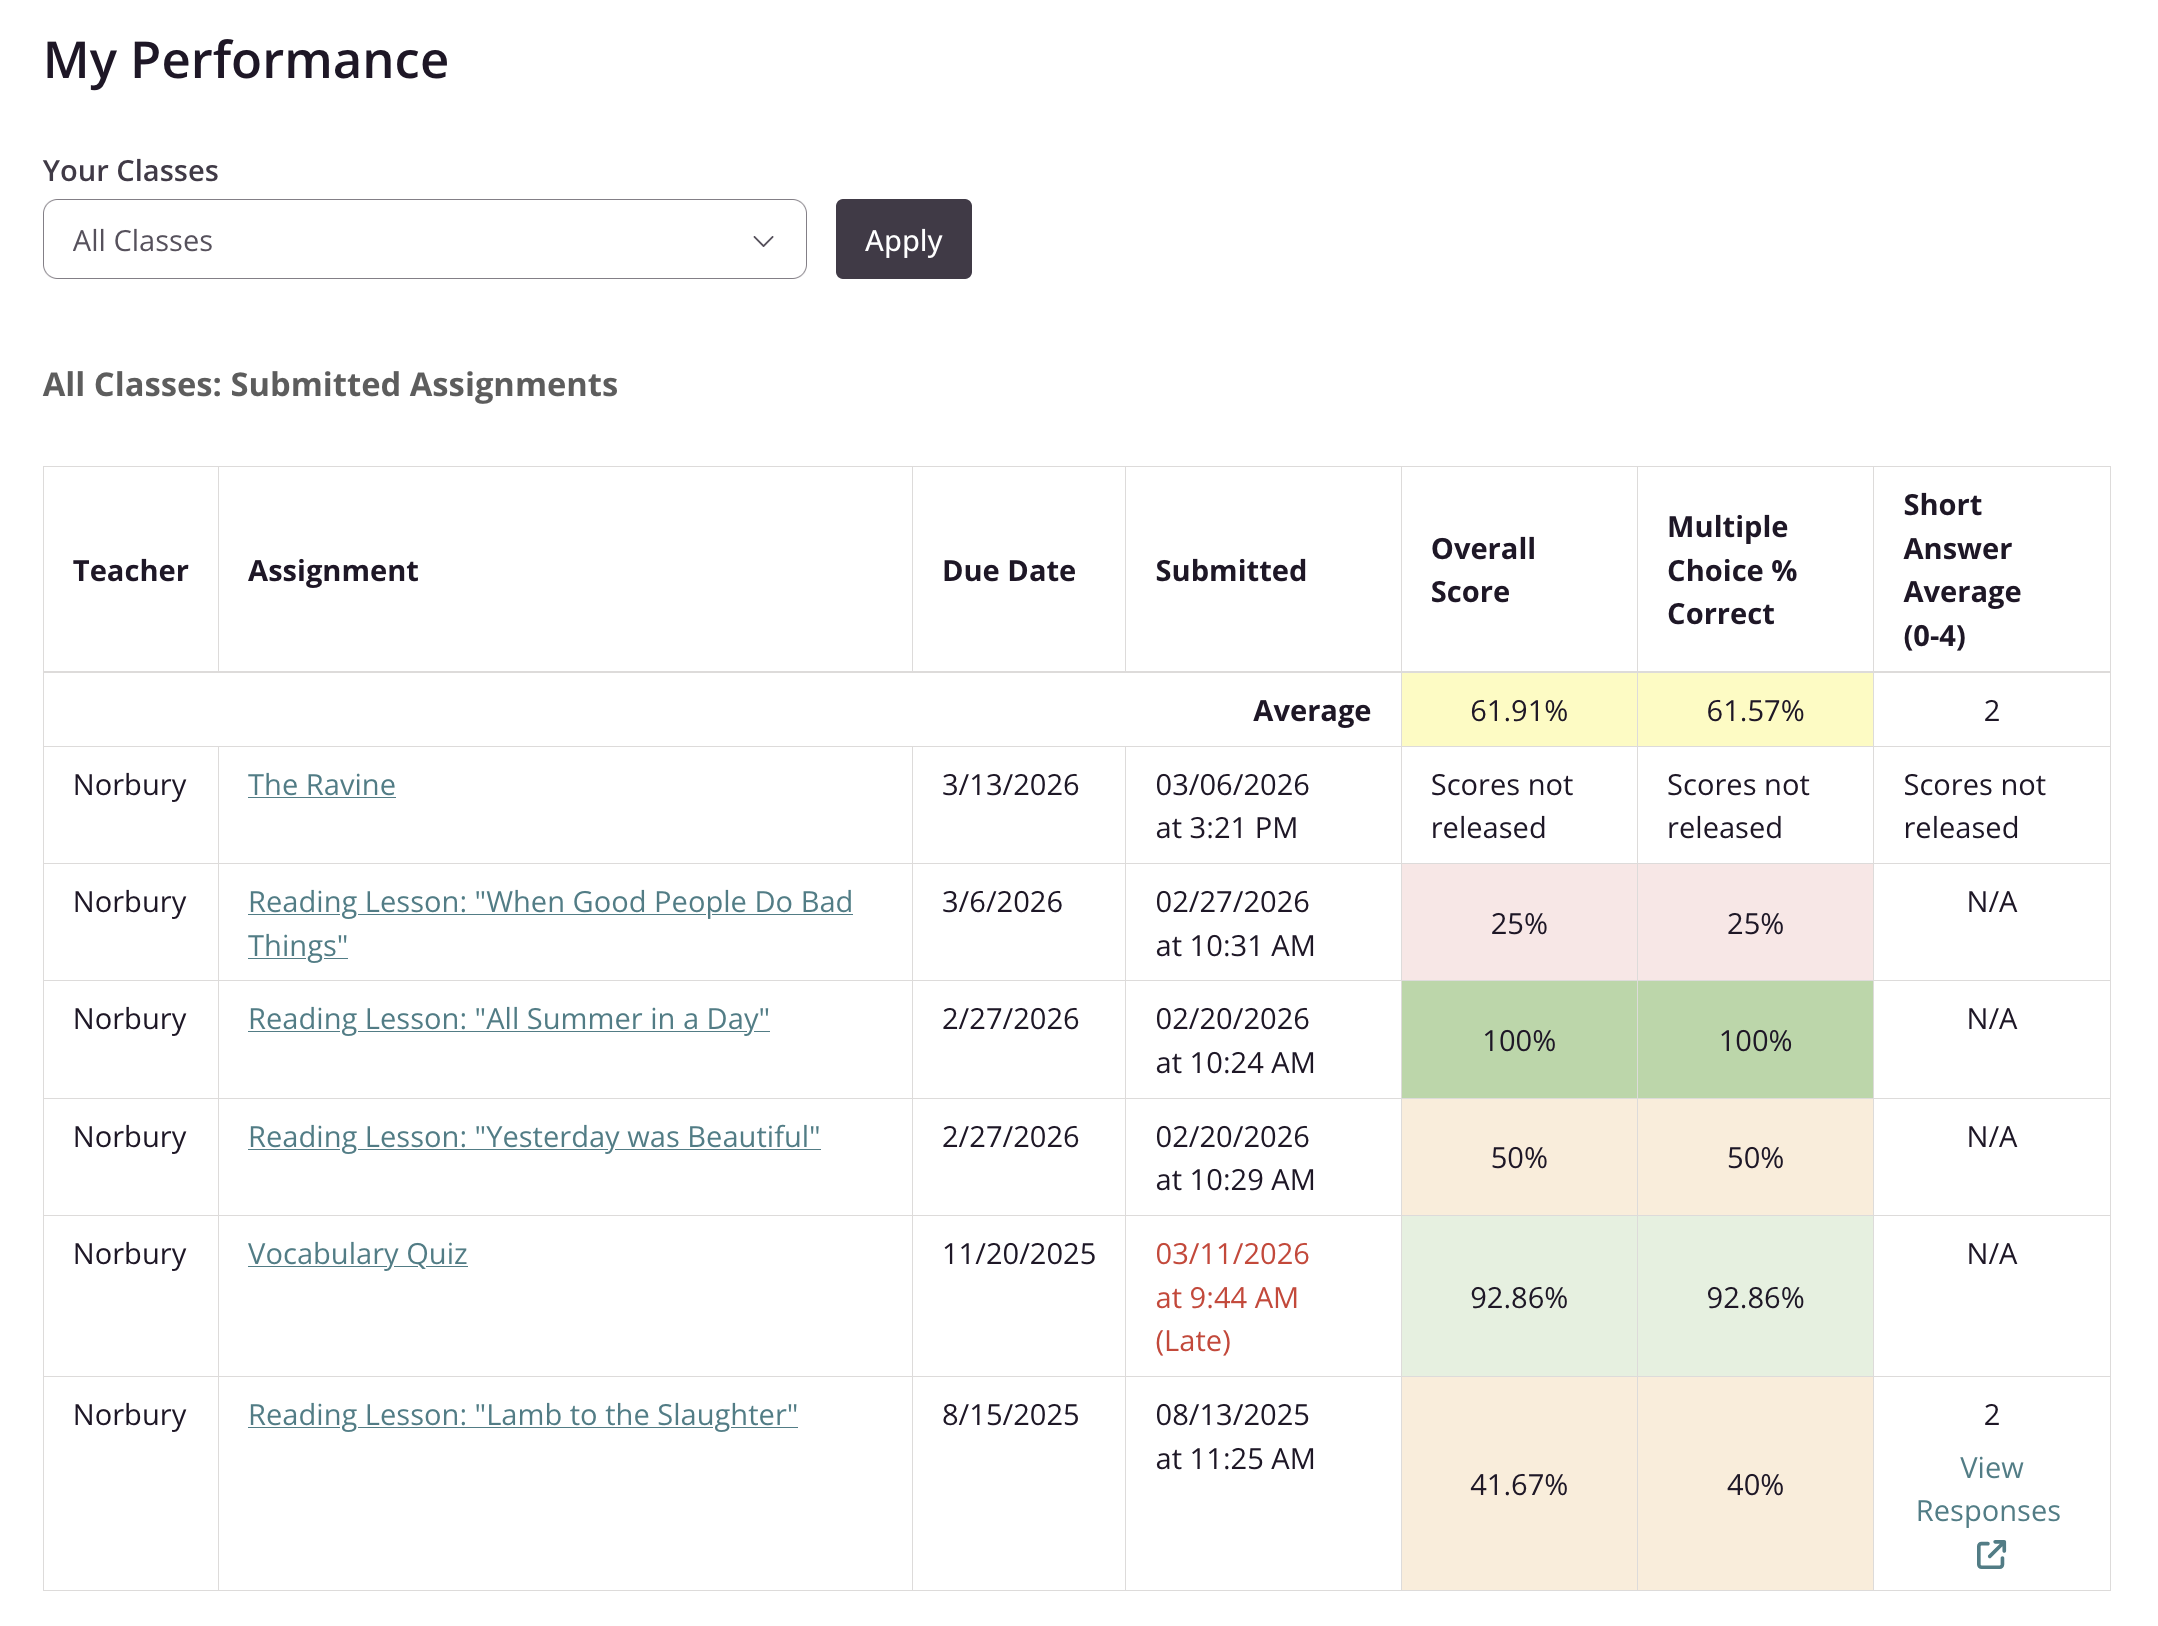Click the Overall Score column header
This screenshot has height=1626, width=2158.
1482,570
